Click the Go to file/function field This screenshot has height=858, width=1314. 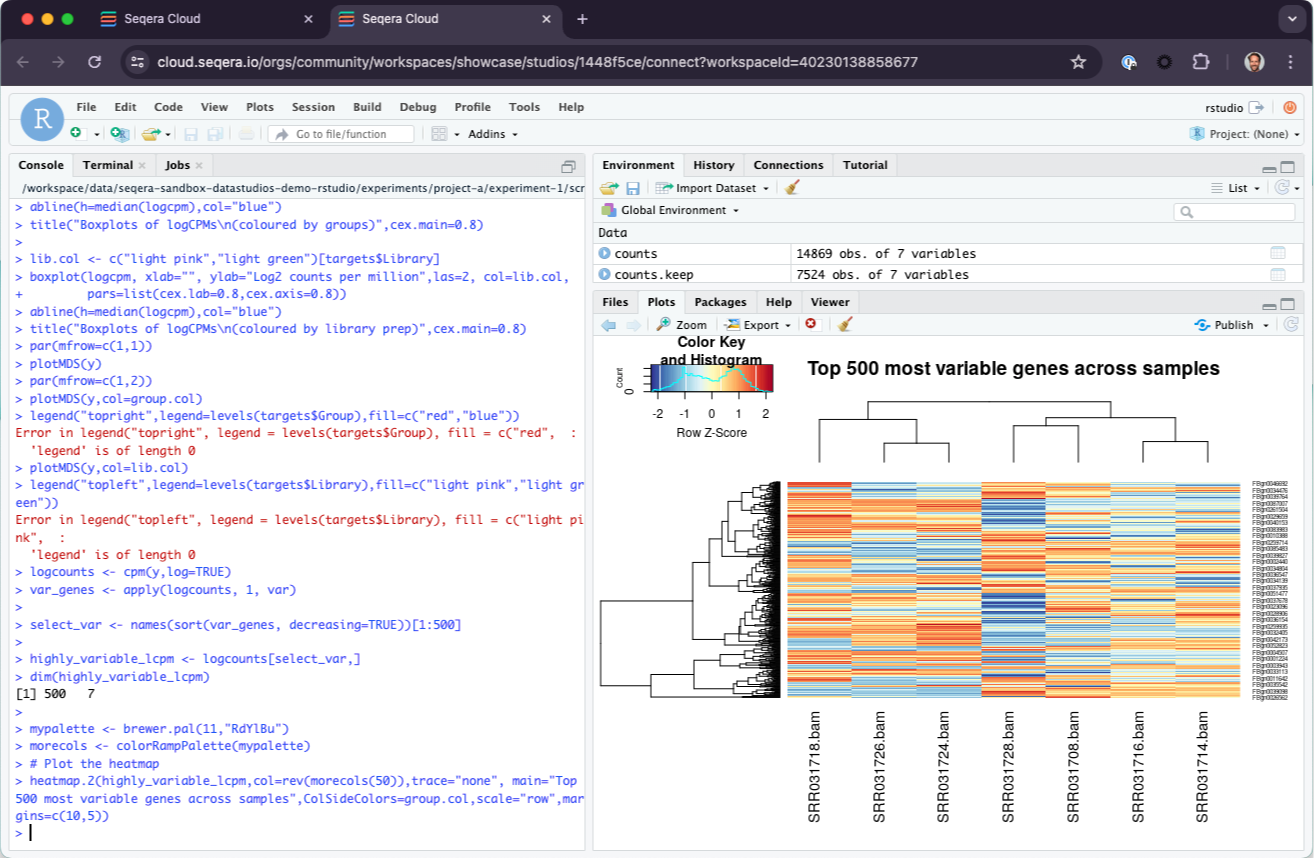[342, 134]
